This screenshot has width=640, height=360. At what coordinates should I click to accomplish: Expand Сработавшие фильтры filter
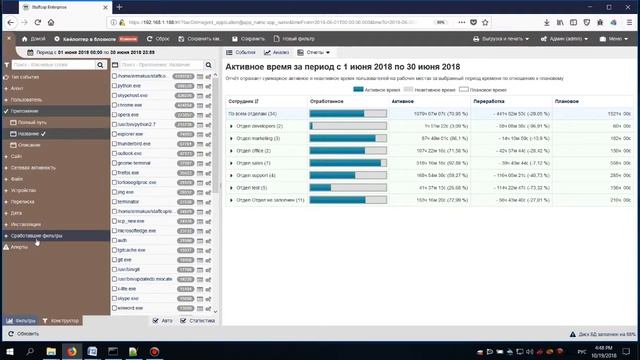[x=6, y=236]
